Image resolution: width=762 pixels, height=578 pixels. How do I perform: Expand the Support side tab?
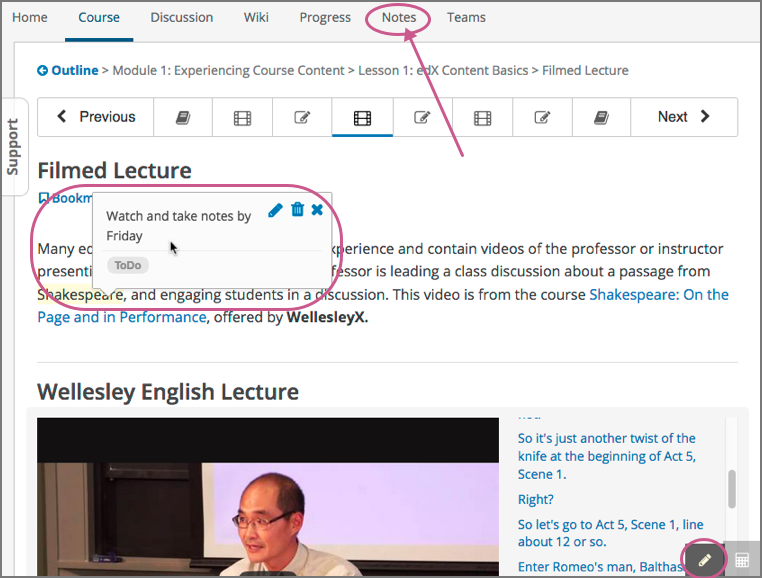13,147
